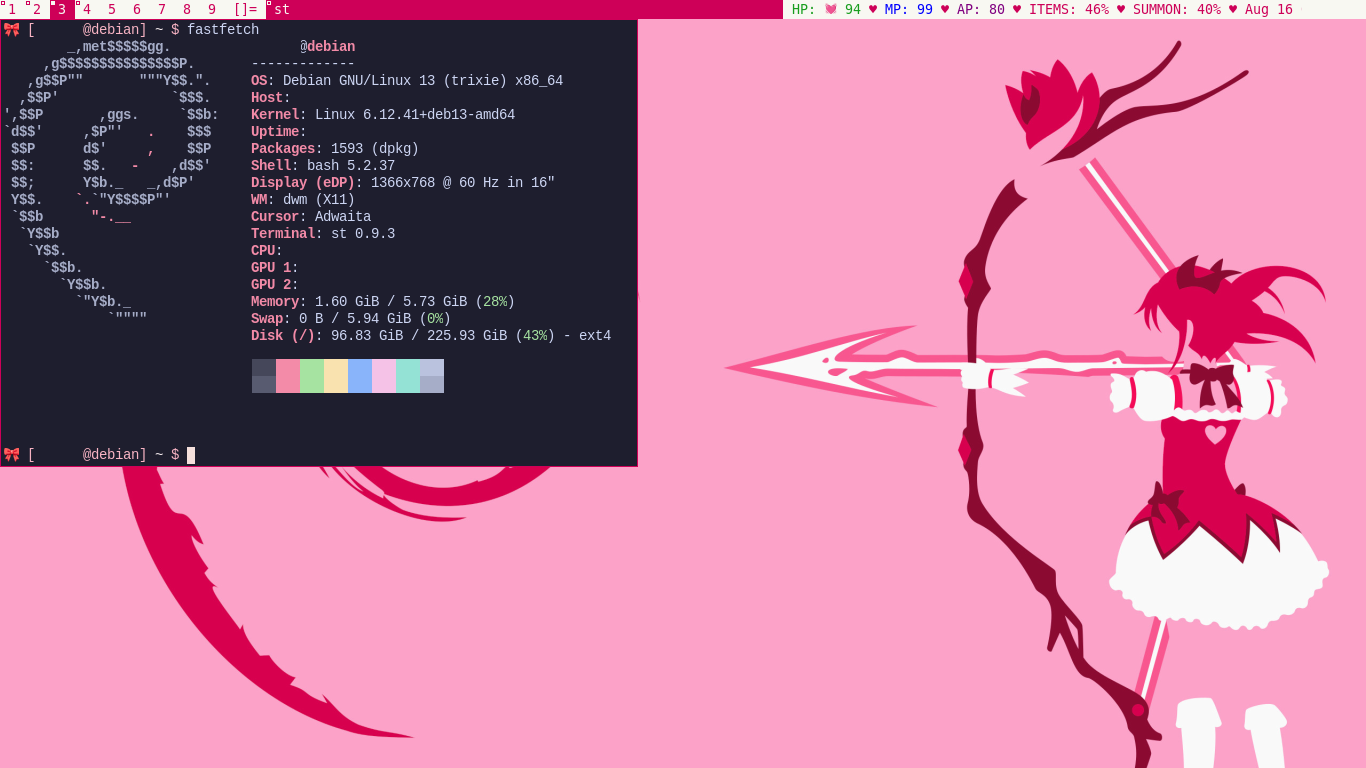Click the ITEMS: 46% status entry

click(1069, 9)
